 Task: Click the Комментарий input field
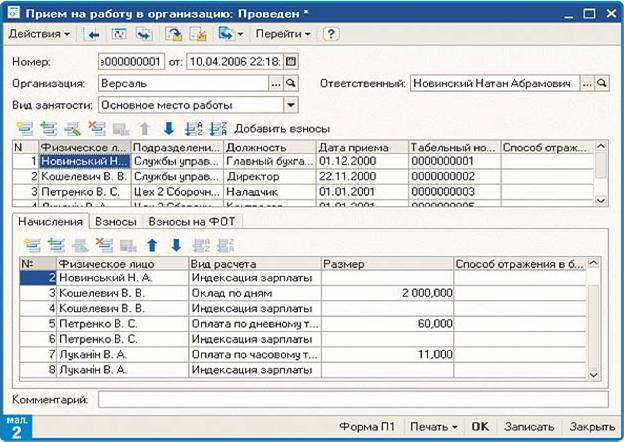coord(353,399)
